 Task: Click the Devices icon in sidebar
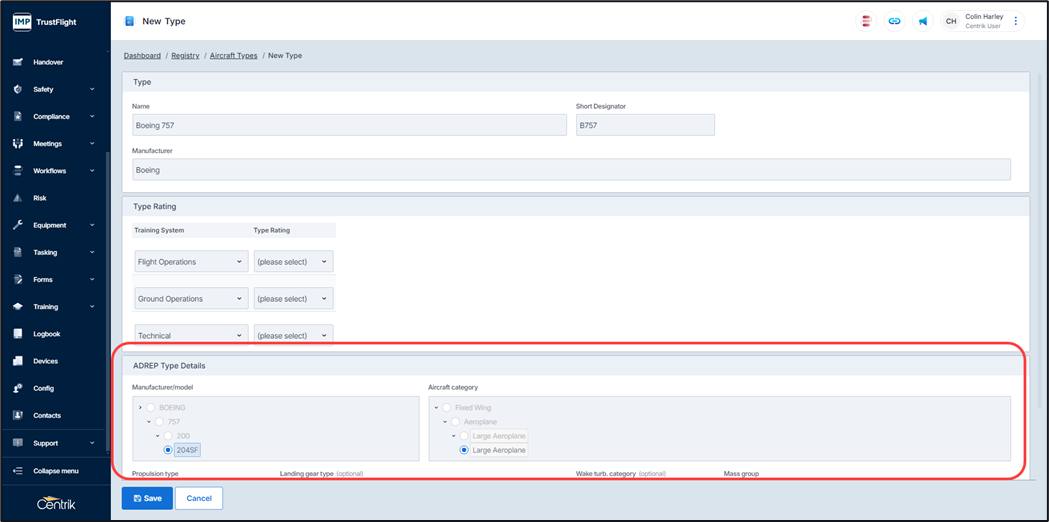pos(18,361)
